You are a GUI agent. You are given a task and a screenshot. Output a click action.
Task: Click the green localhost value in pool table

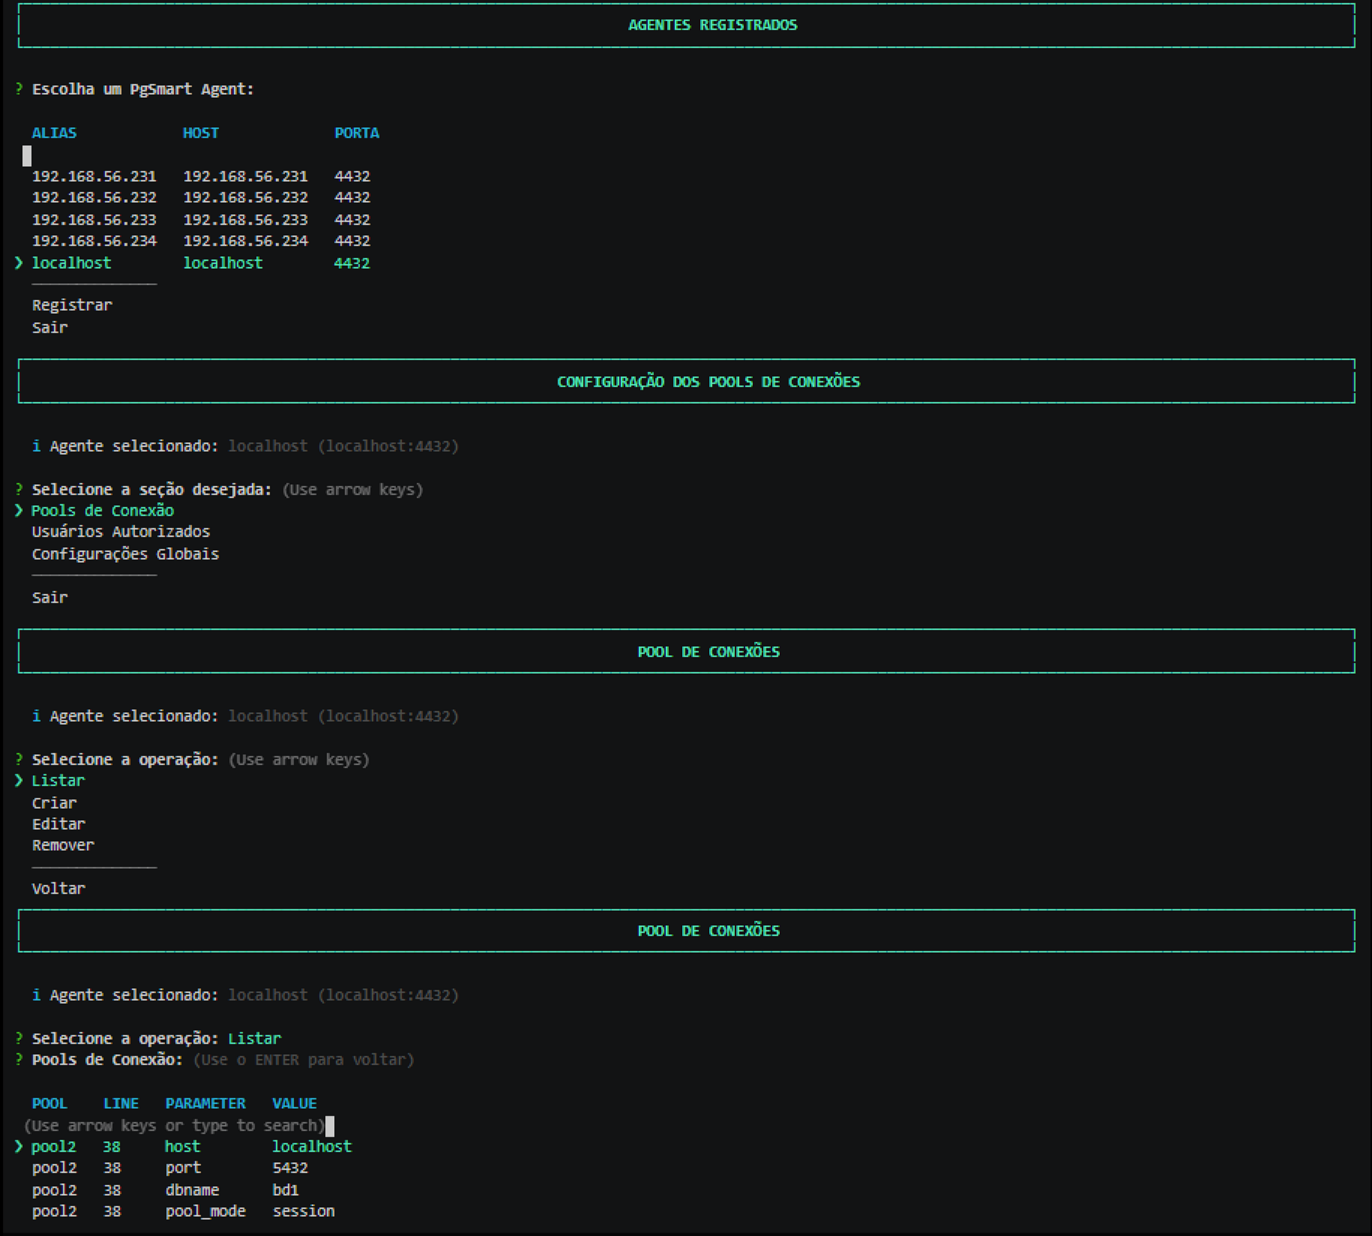click(312, 1147)
